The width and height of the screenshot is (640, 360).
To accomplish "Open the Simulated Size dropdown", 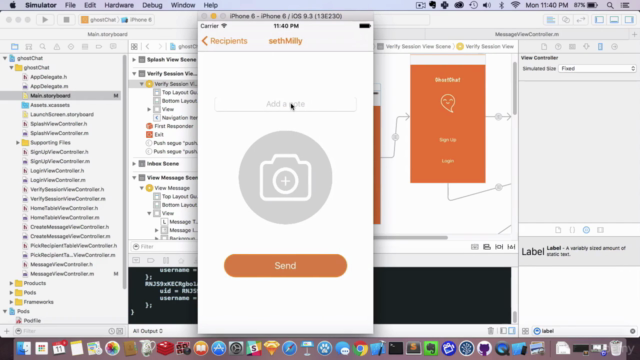I will [x=597, y=69].
